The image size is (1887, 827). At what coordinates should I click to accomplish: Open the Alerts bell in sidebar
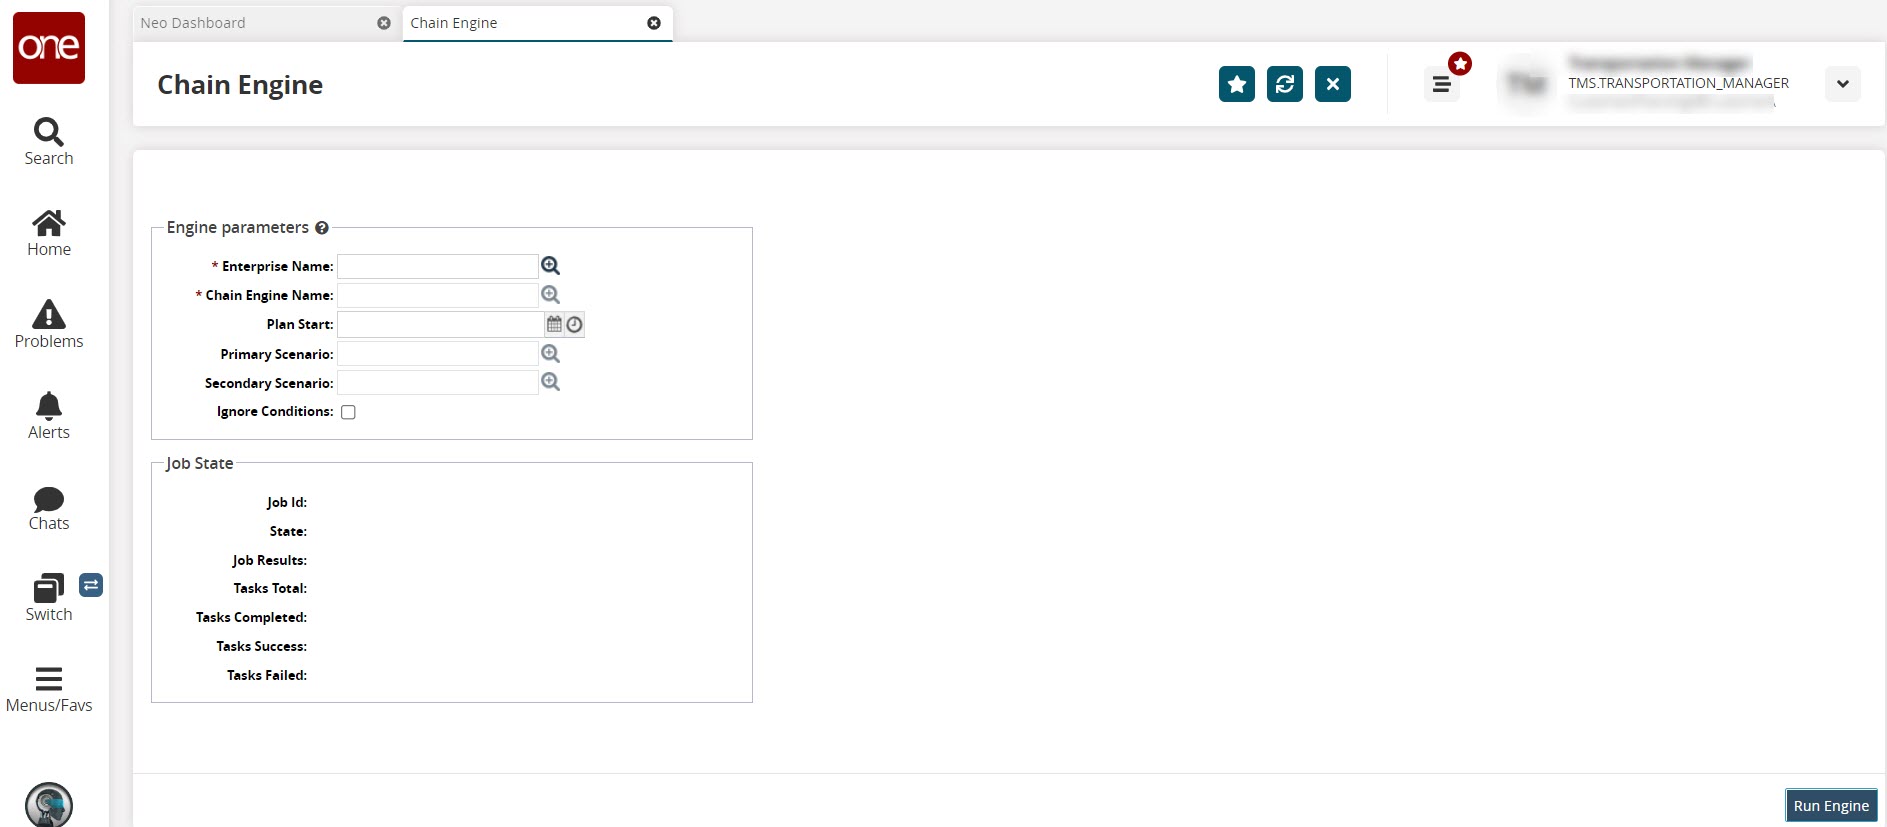pos(49,416)
